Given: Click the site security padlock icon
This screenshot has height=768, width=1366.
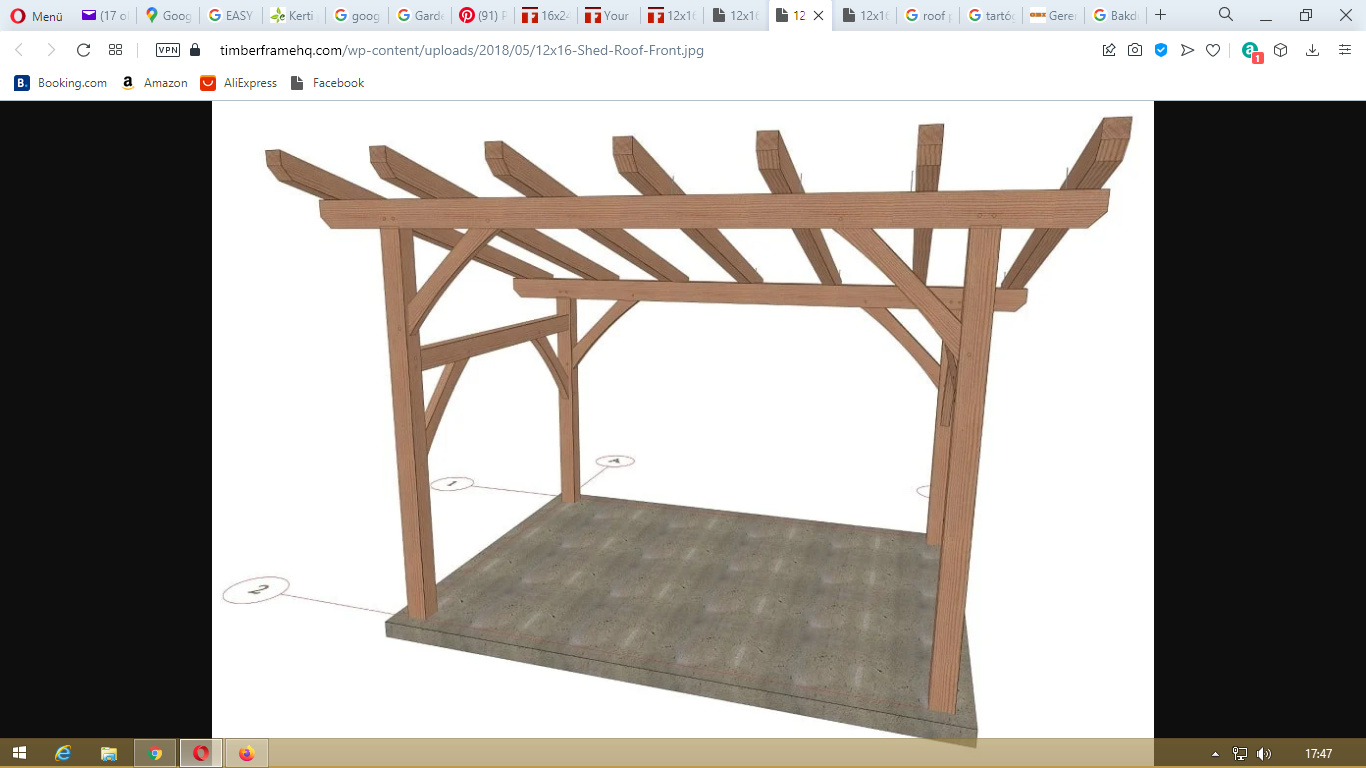Looking at the screenshot, I should (195, 50).
